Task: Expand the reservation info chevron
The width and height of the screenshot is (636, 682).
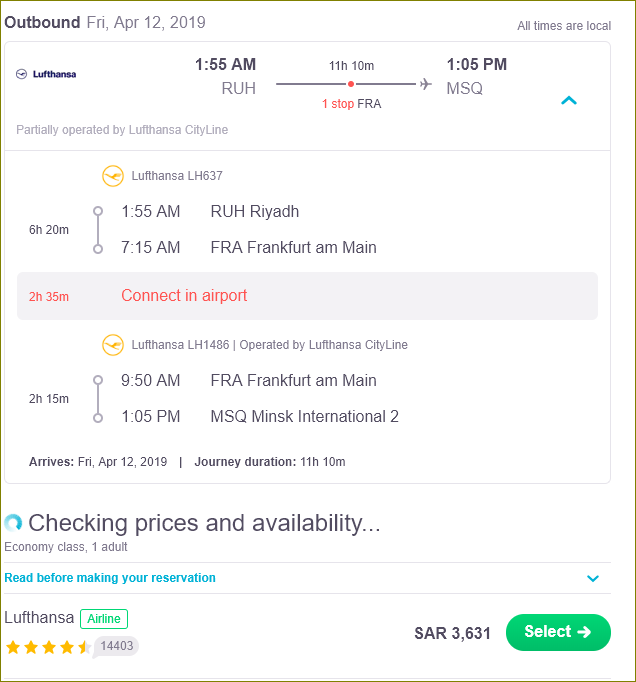Action: (593, 578)
